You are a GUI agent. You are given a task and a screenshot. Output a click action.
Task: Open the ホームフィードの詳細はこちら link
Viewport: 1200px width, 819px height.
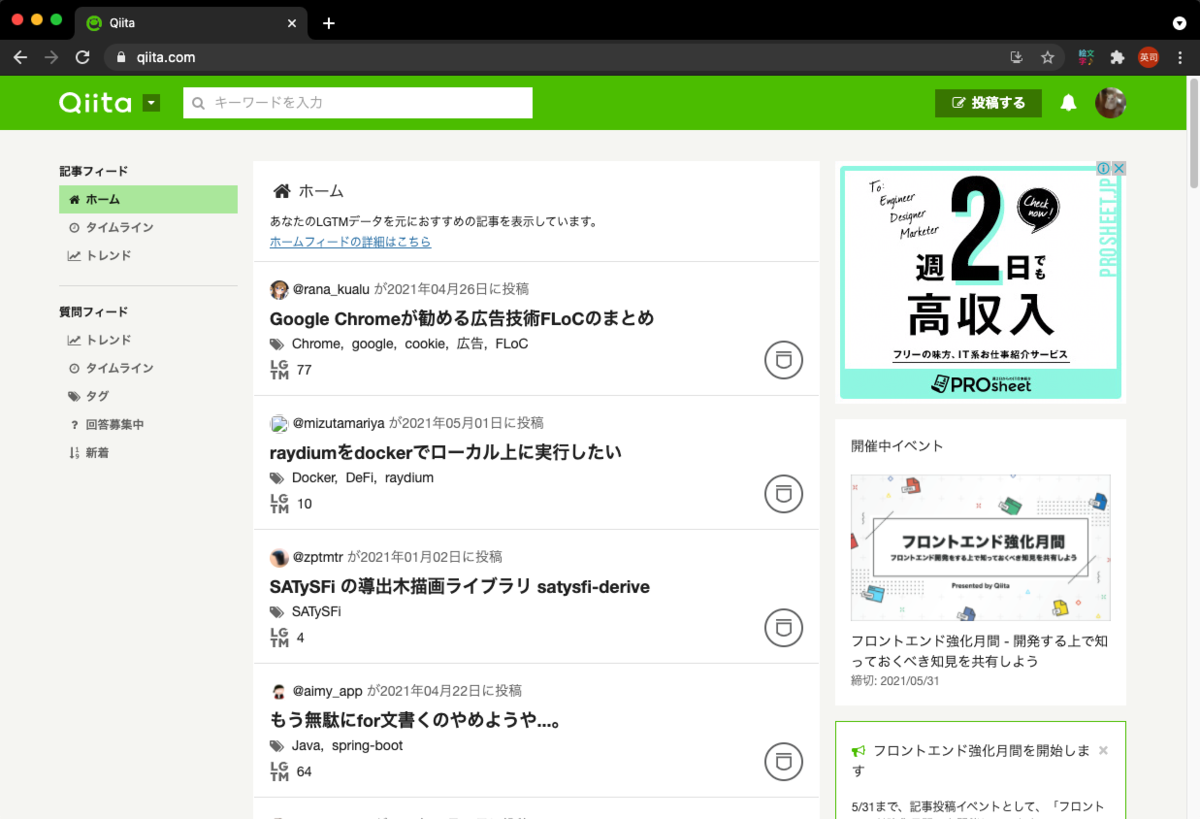pos(350,242)
